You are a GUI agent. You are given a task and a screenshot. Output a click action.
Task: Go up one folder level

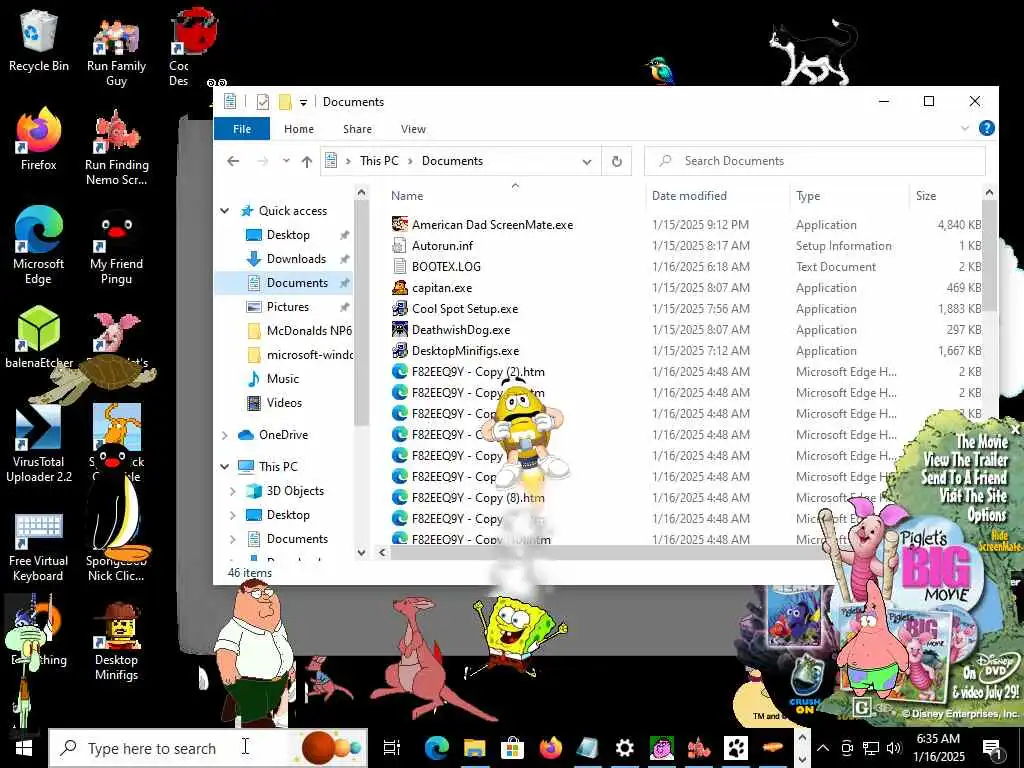tap(306, 161)
